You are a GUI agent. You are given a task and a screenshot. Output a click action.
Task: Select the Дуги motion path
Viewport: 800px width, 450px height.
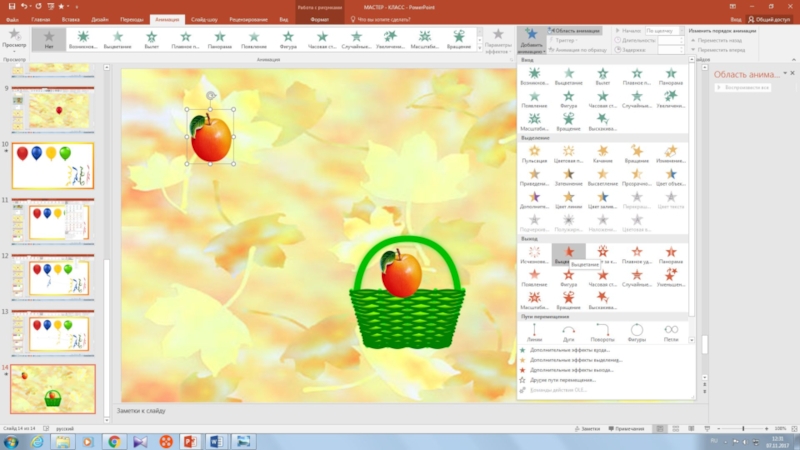568,332
